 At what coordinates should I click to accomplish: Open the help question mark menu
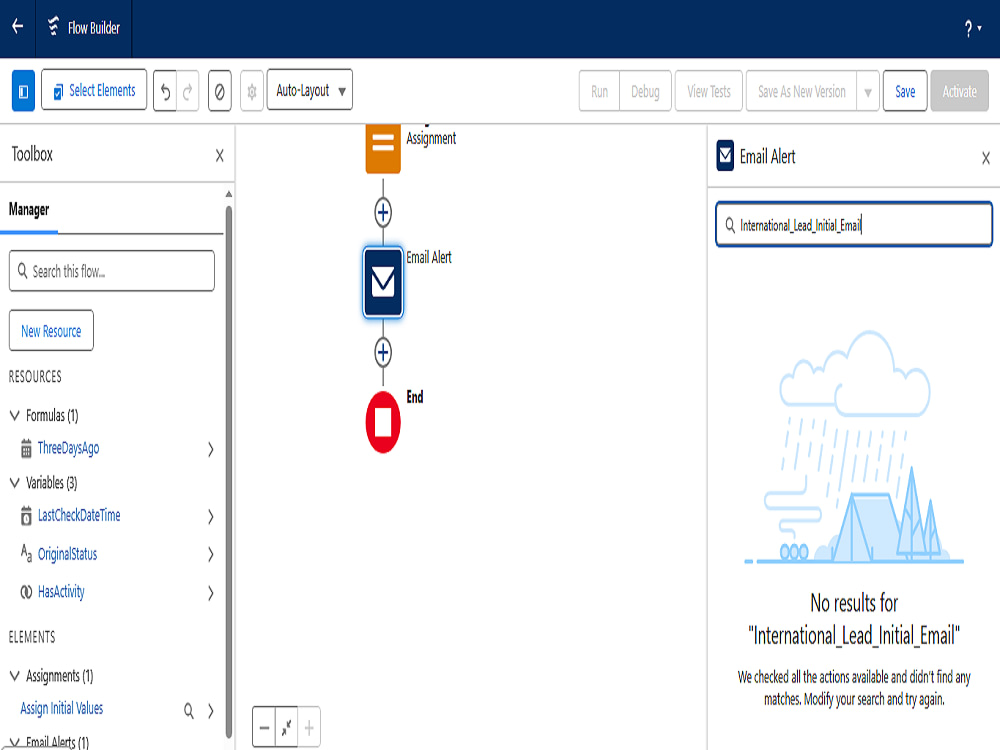(x=973, y=28)
